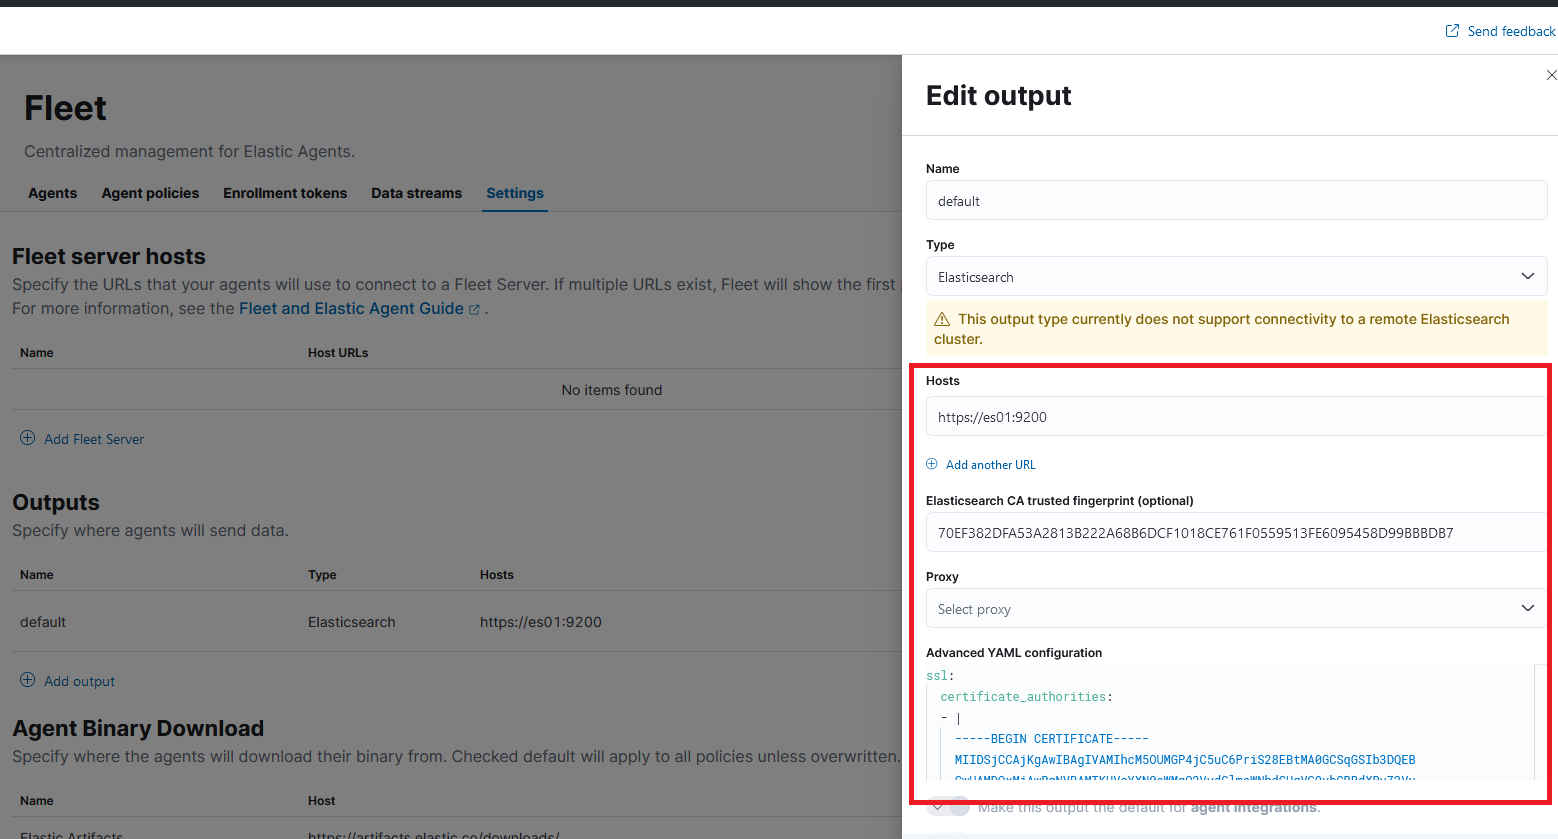The image size is (1558, 839).
Task: Close the Edit output flyout
Action: (1551, 75)
